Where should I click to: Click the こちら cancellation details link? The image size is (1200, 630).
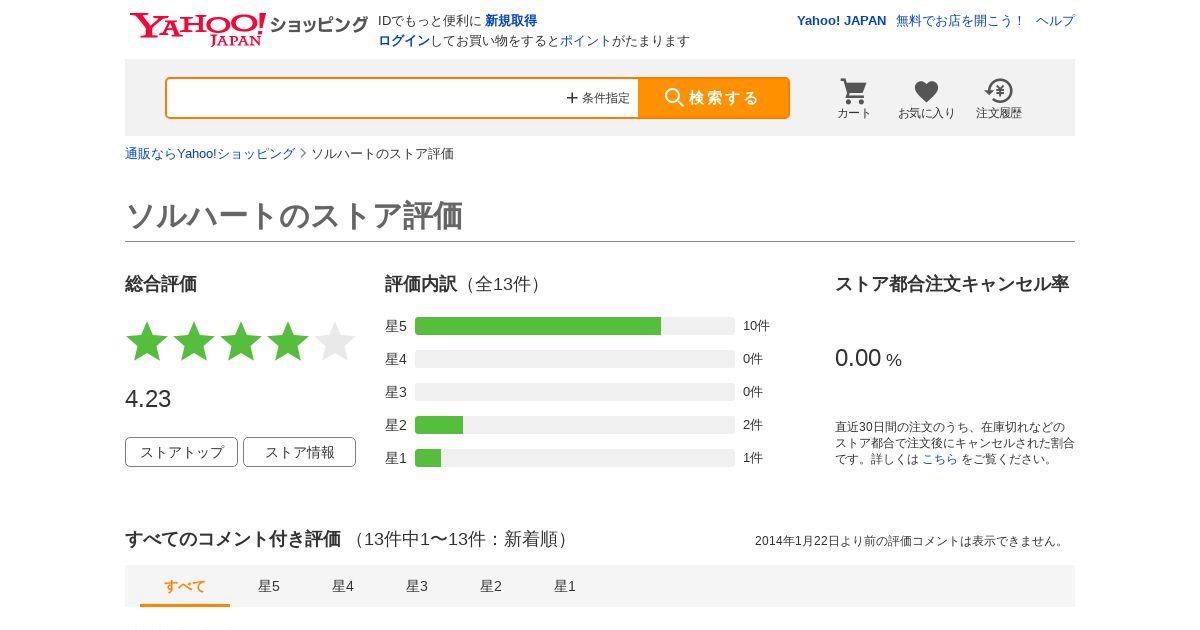(x=939, y=459)
